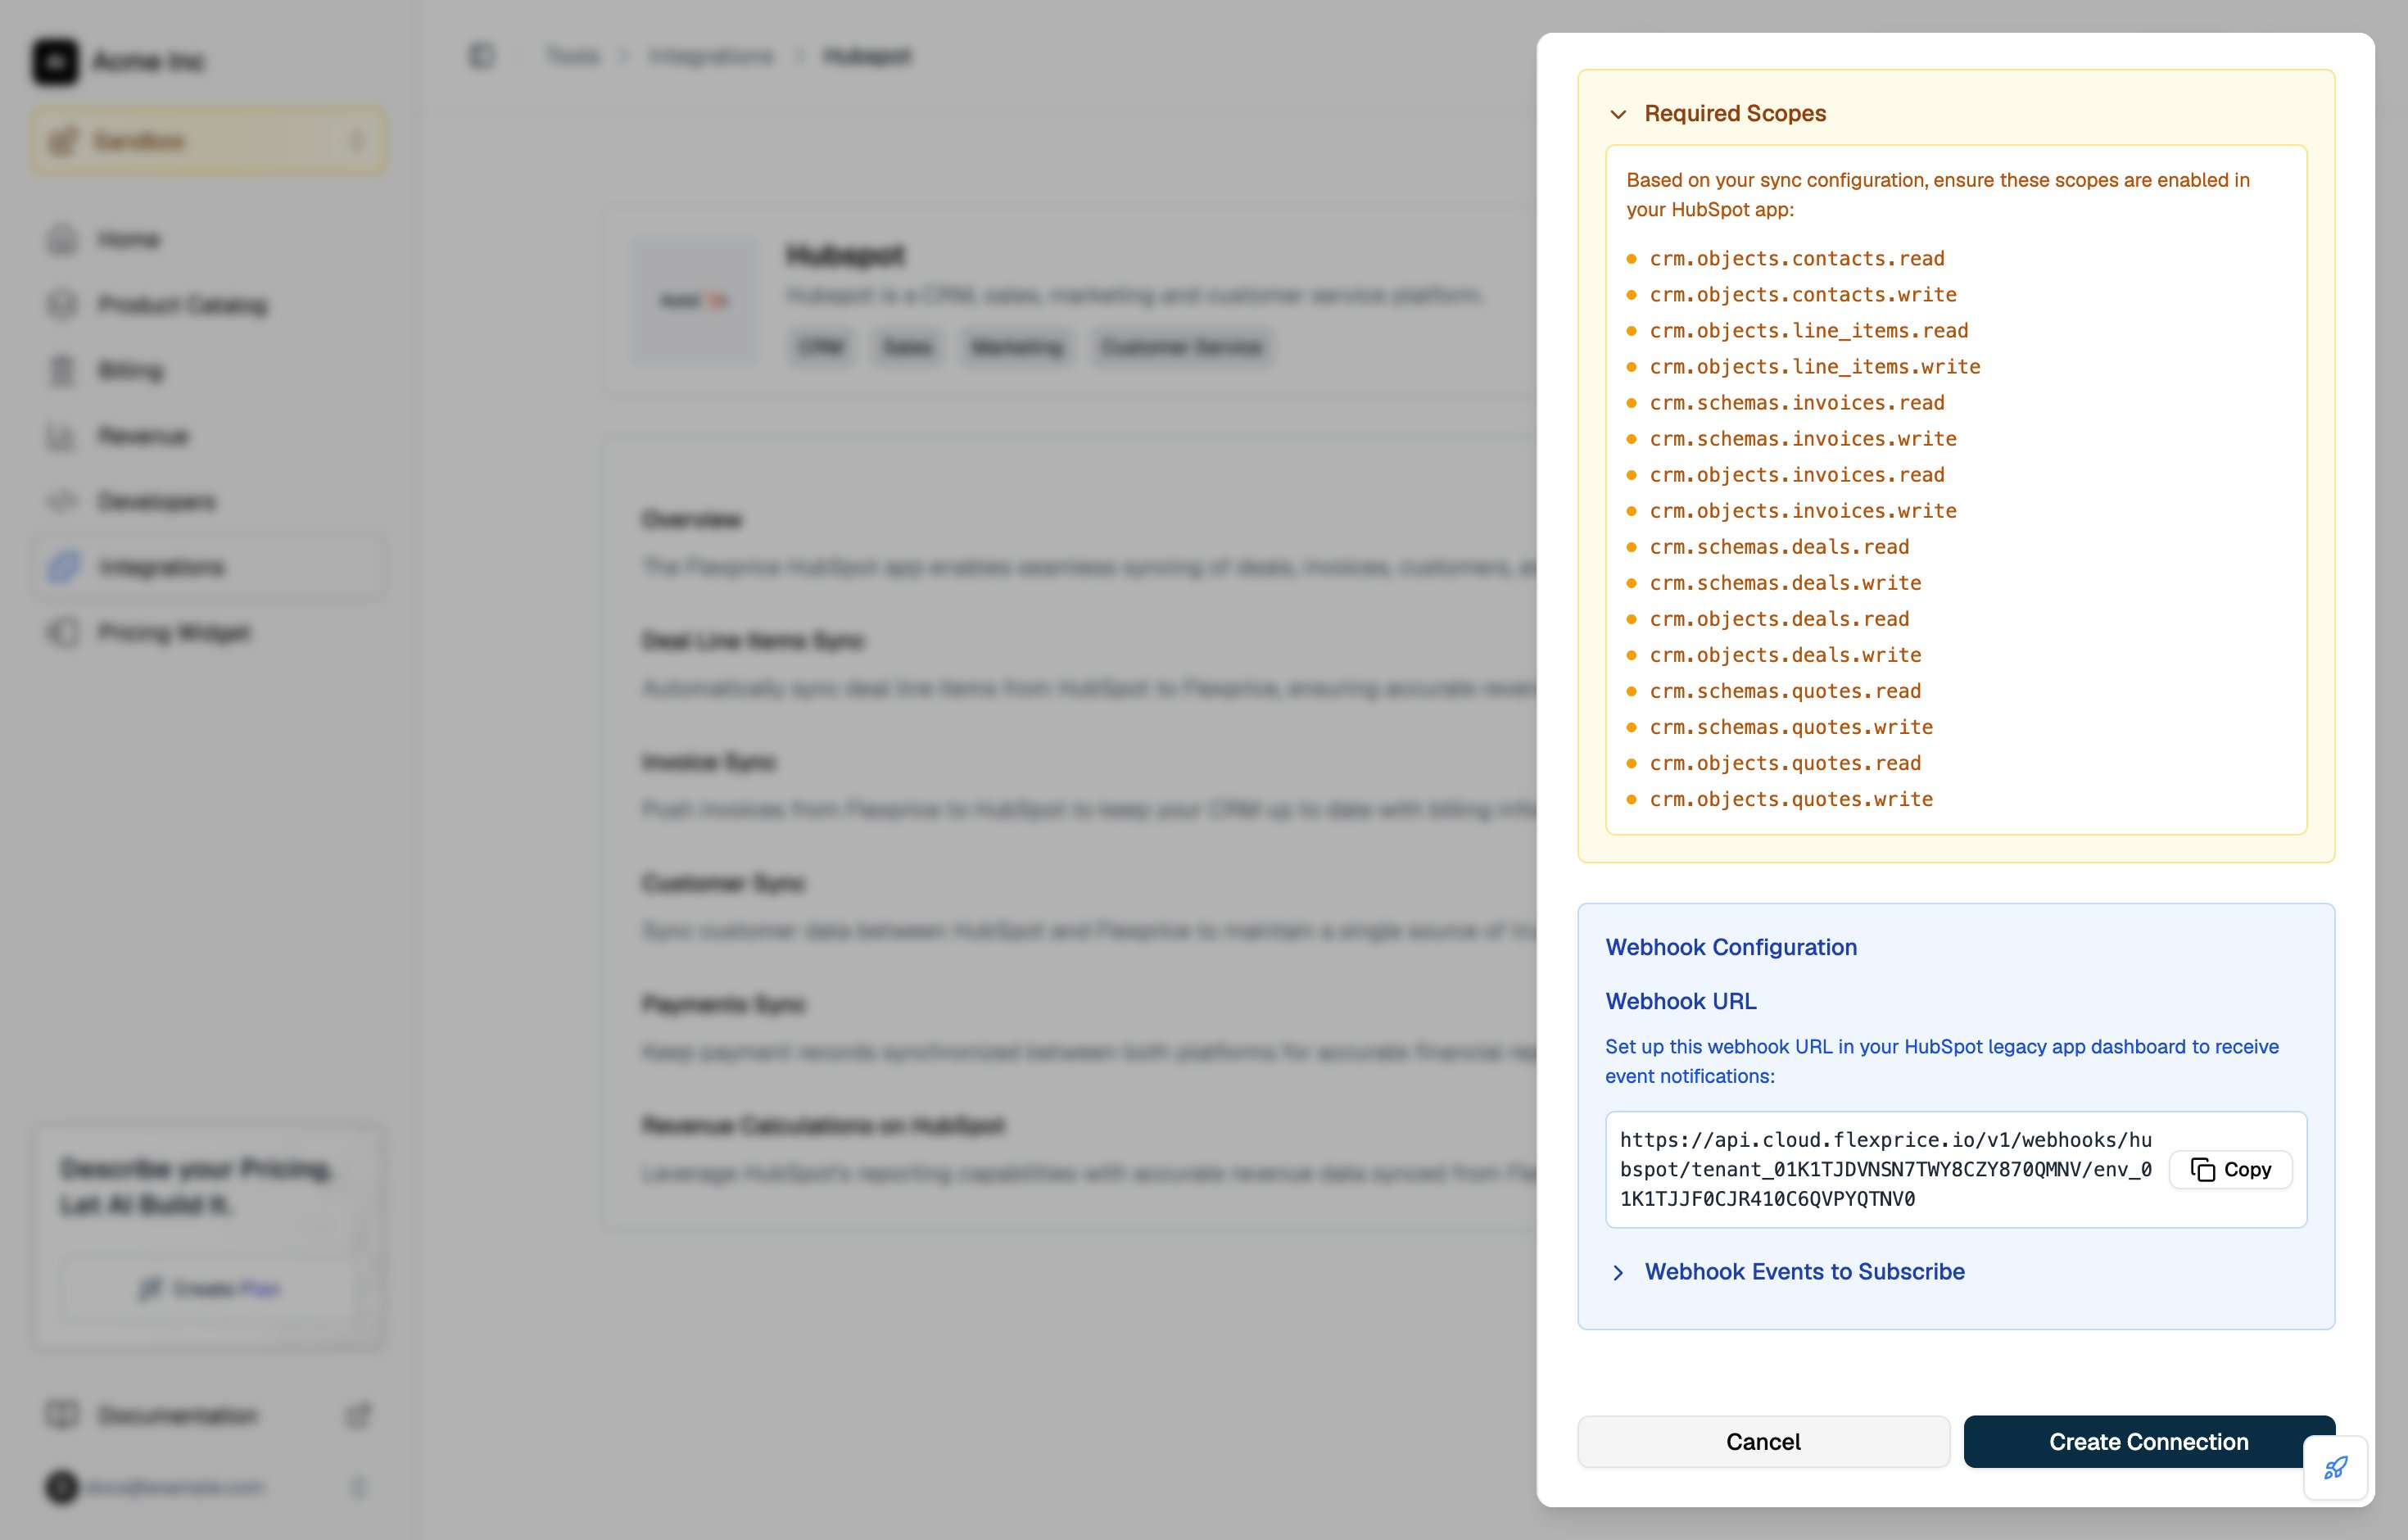Image resolution: width=2408 pixels, height=1540 pixels.
Task: Click the Pricing Widget icon
Action: [62, 632]
